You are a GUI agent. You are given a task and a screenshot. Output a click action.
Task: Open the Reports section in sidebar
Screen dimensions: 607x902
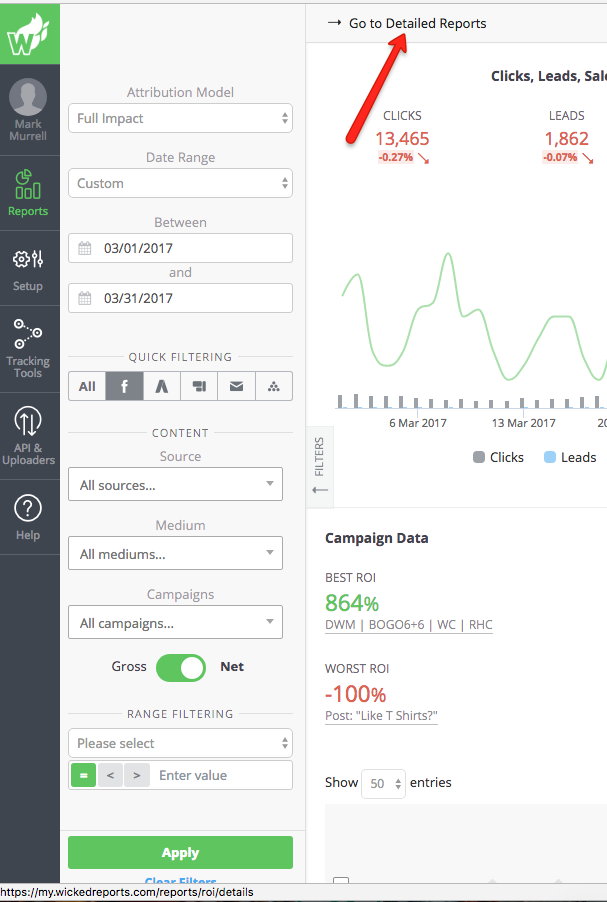point(28,193)
